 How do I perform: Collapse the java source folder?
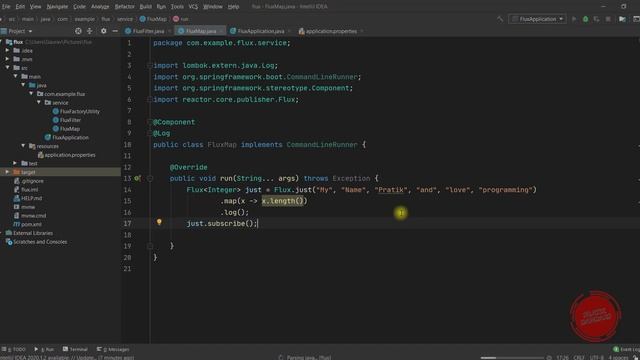(23, 85)
